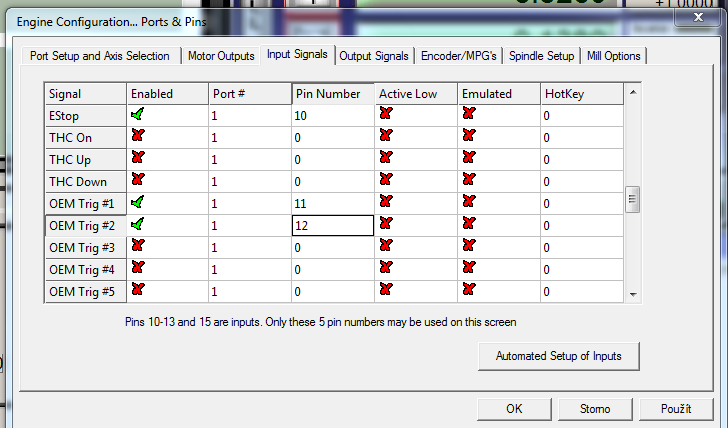Toggle Active Low for THC Up
This screenshot has height=428, width=728.
click(386, 157)
